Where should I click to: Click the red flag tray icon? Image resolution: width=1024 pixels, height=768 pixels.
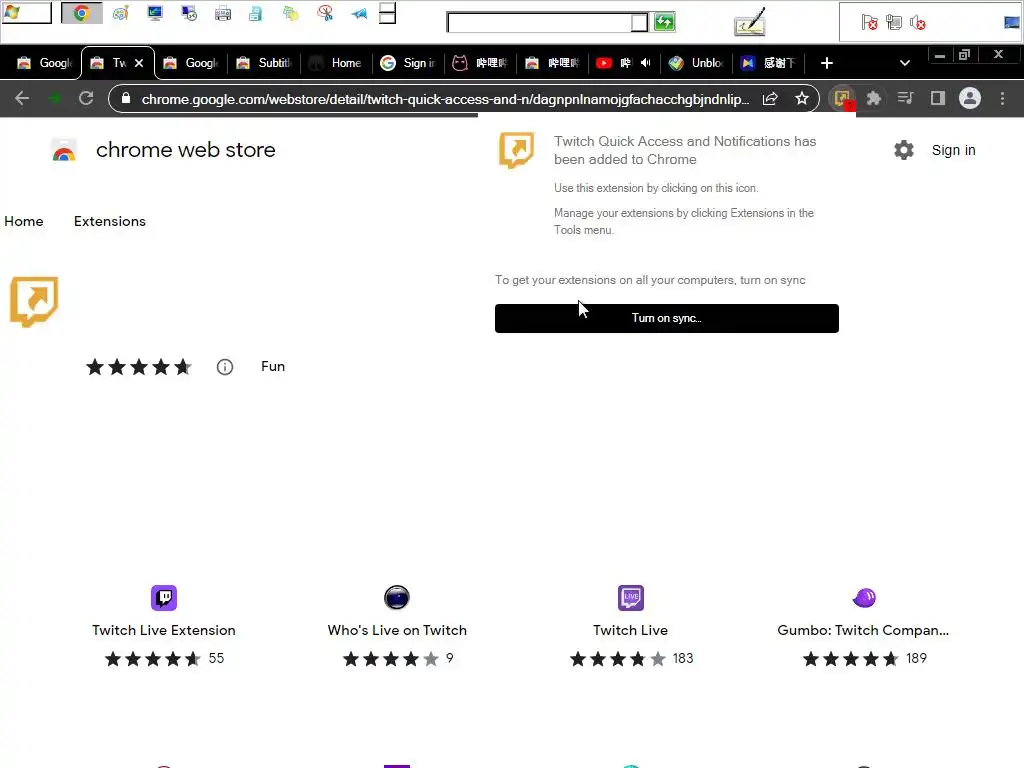869,24
